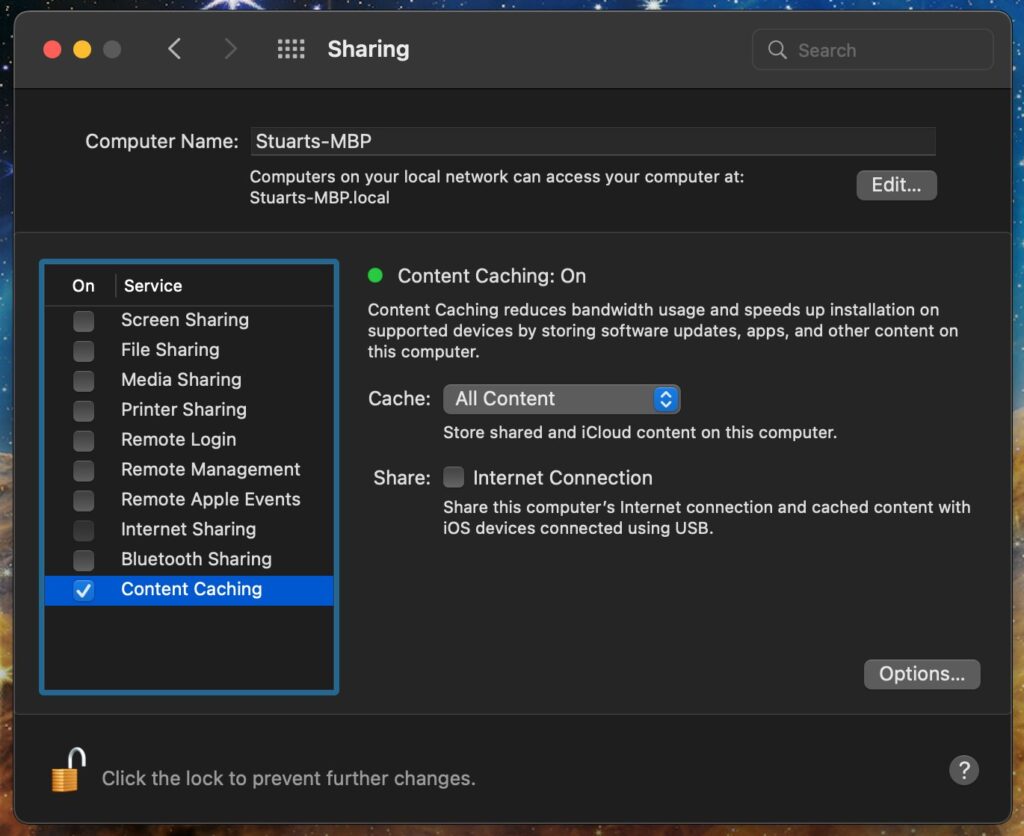Click the Service column header
The image size is (1024, 836).
[153, 286]
